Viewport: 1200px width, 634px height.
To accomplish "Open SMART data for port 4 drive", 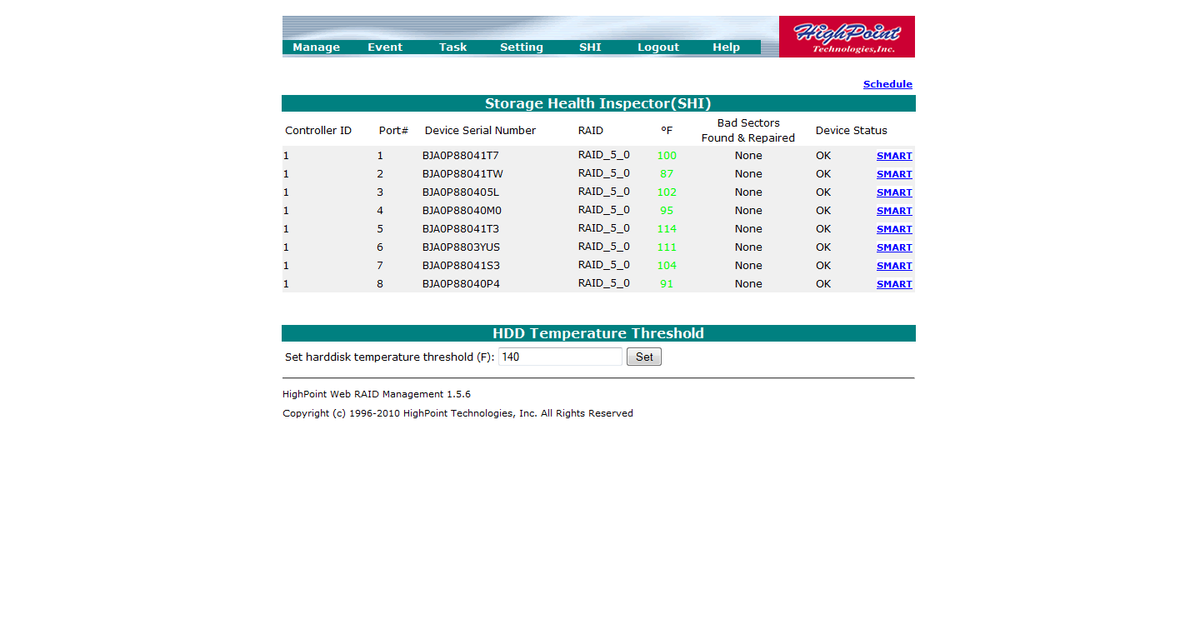I will point(894,210).
